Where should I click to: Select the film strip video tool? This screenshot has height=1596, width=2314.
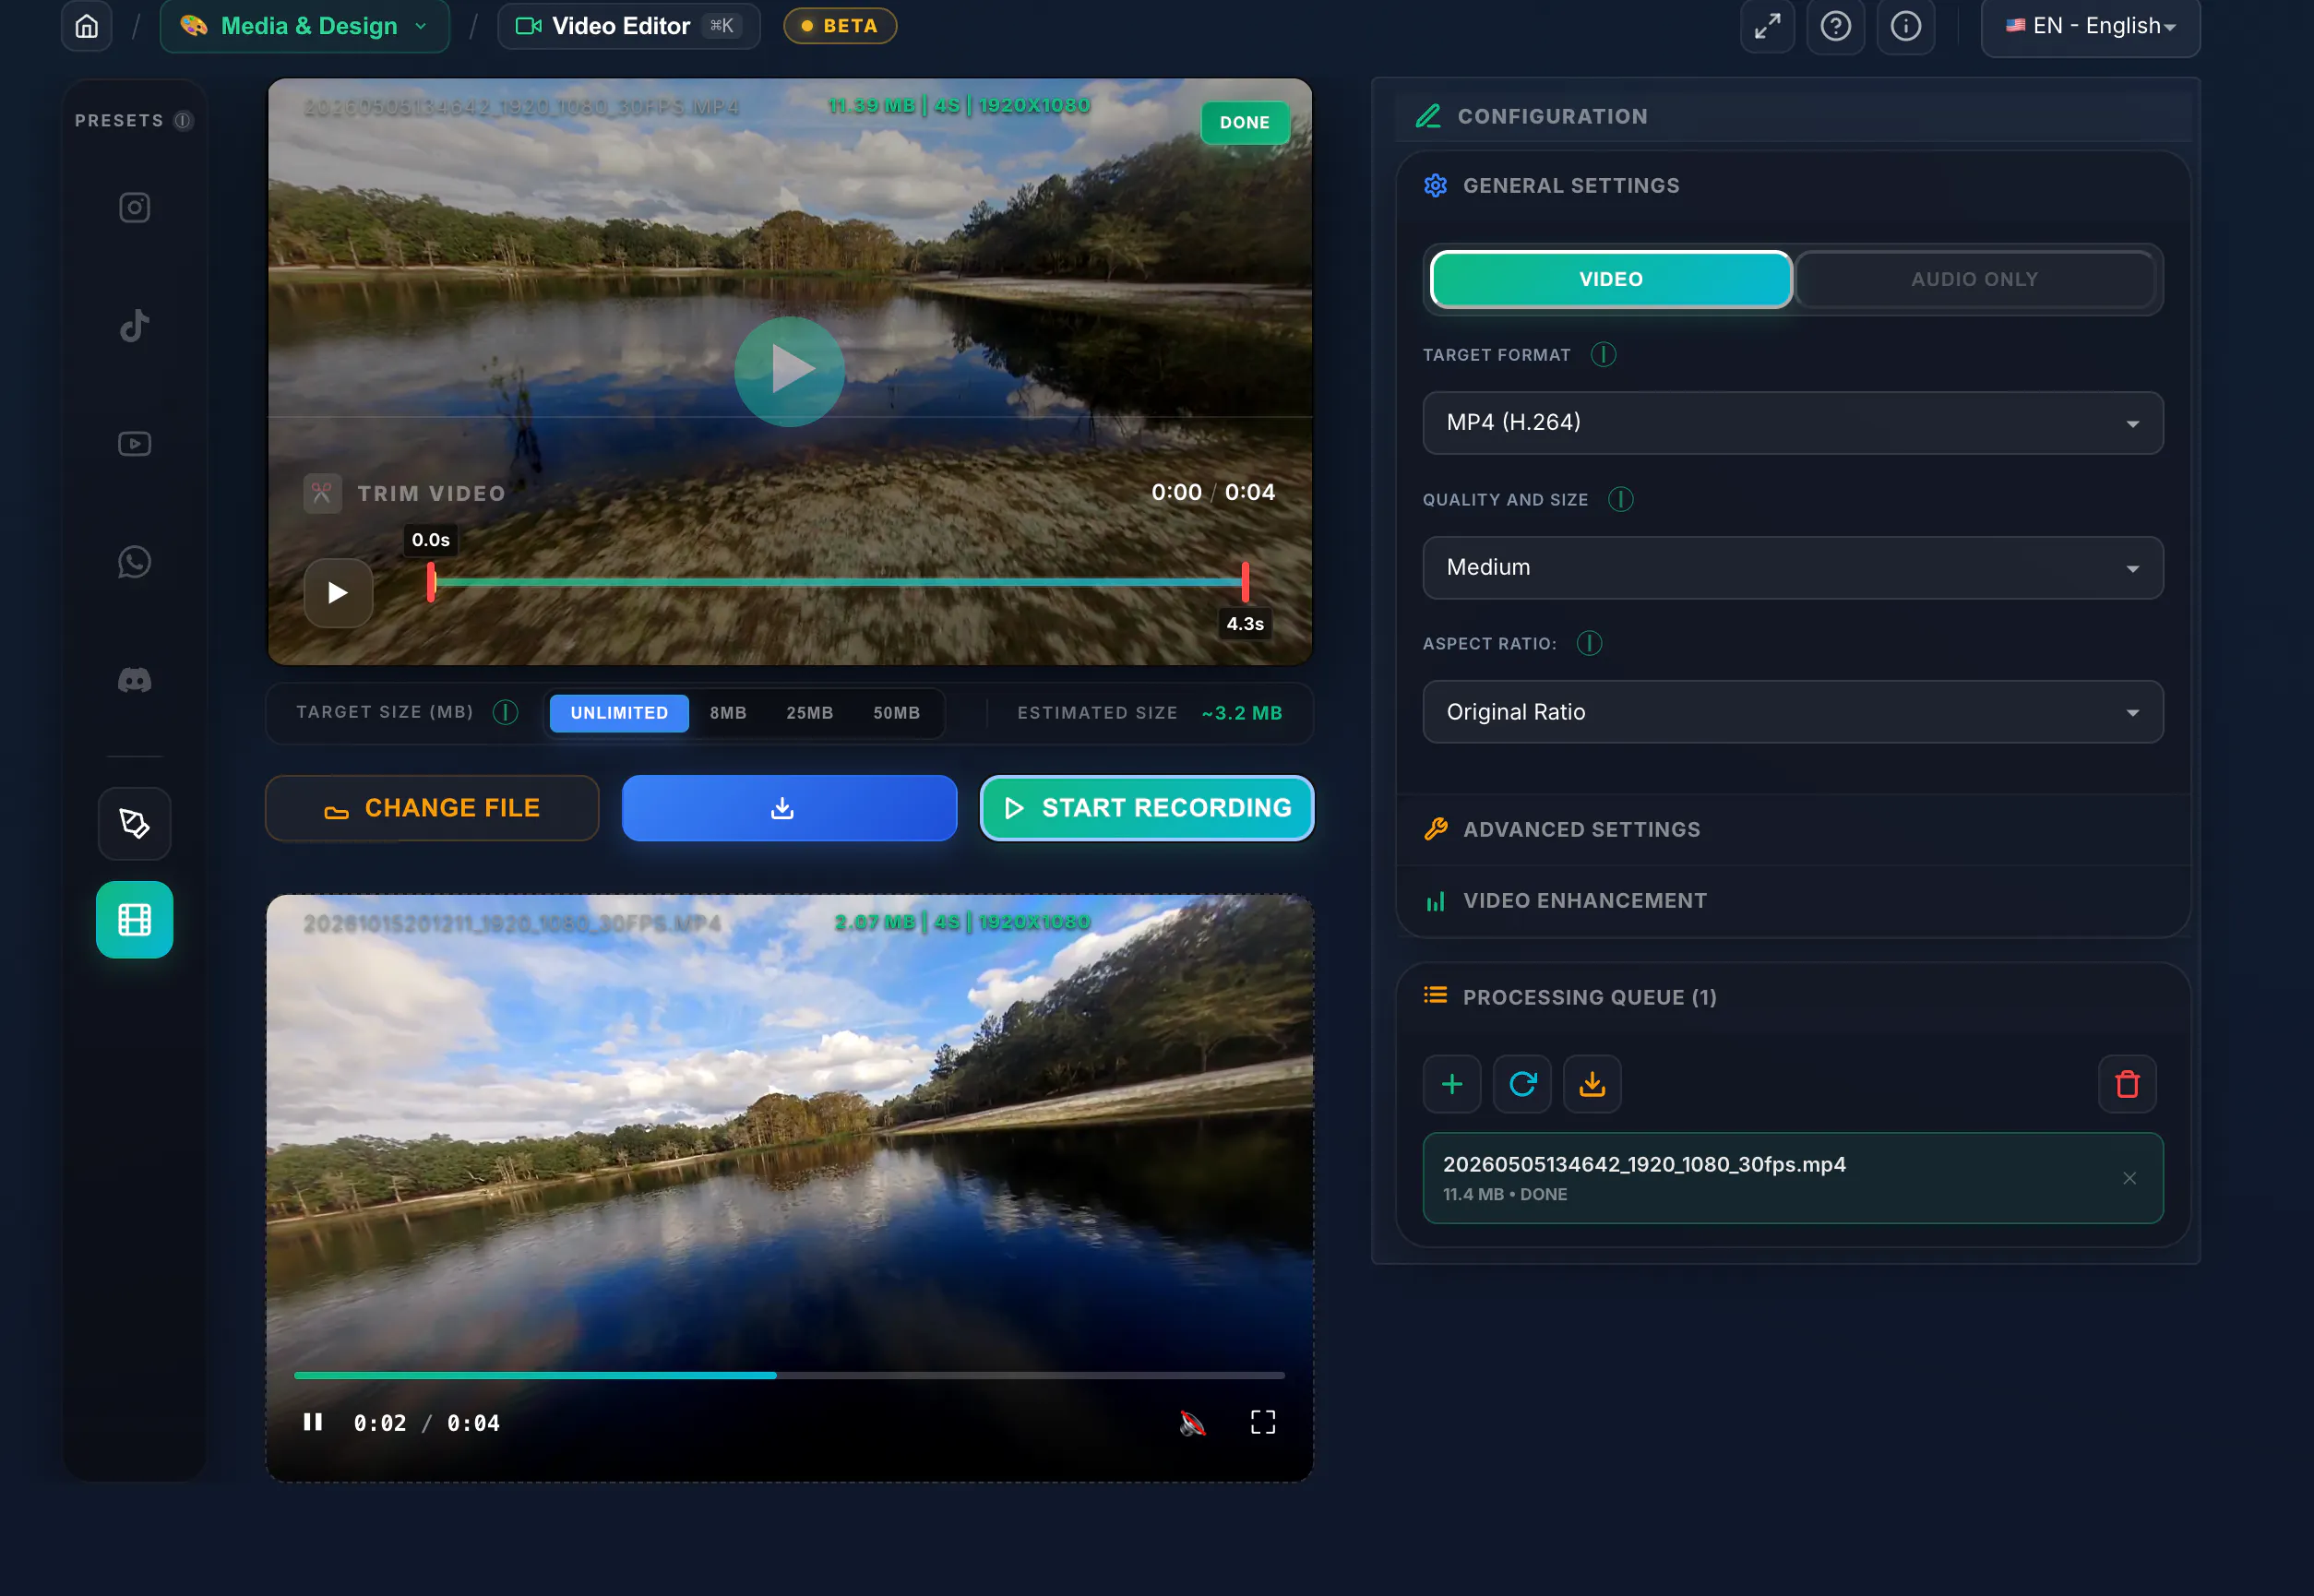[x=134, y=919]
